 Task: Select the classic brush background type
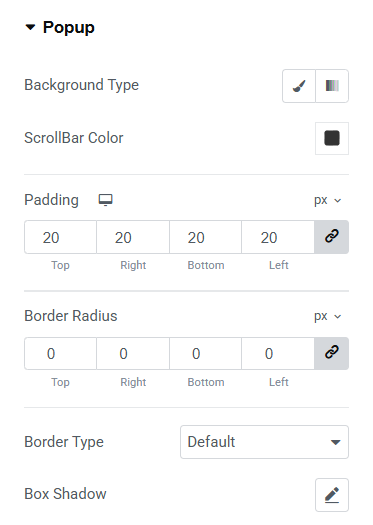pyautogui.click(x=299, y=86)
